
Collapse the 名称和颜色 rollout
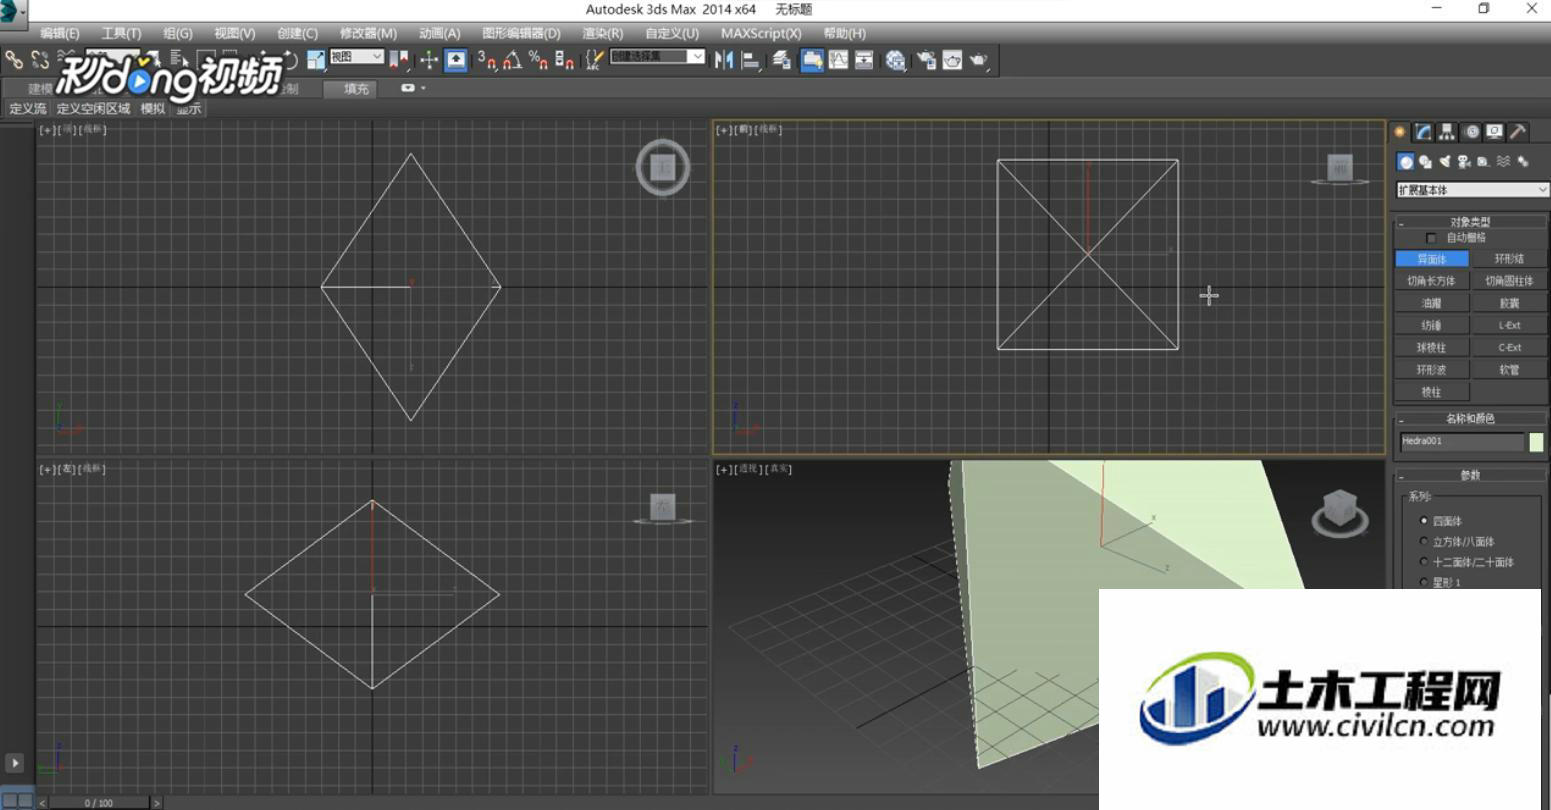click(x=1469, y=418)
